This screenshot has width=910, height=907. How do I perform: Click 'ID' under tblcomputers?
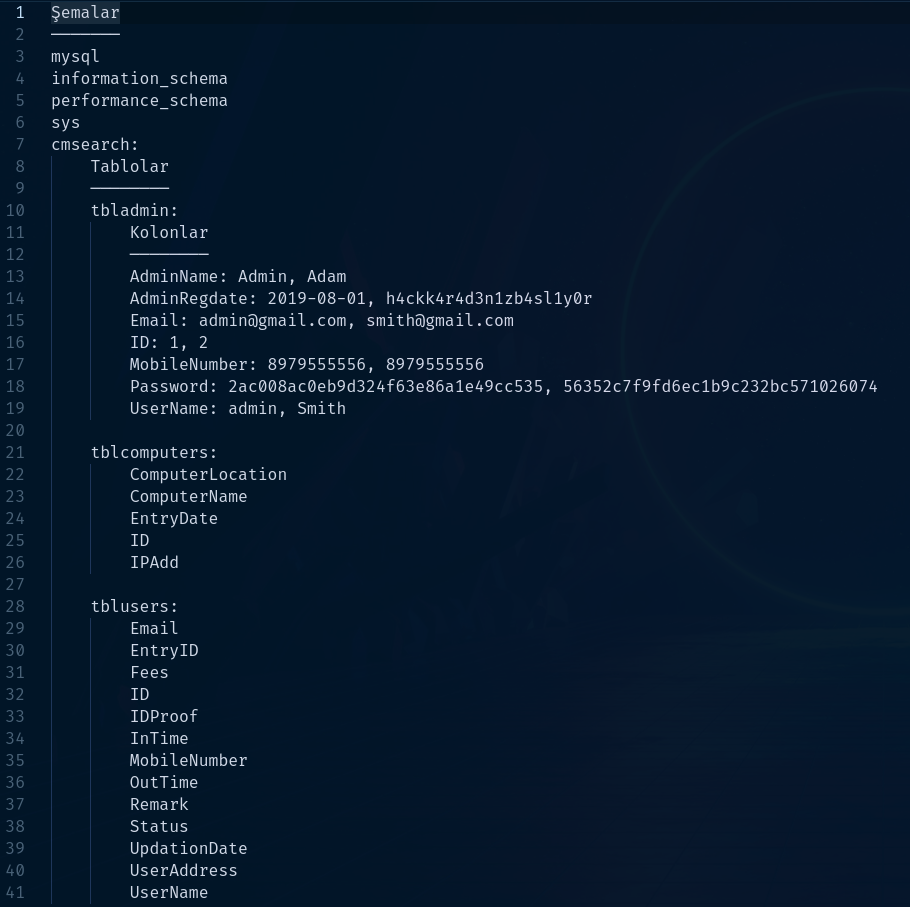click(140, 541)
